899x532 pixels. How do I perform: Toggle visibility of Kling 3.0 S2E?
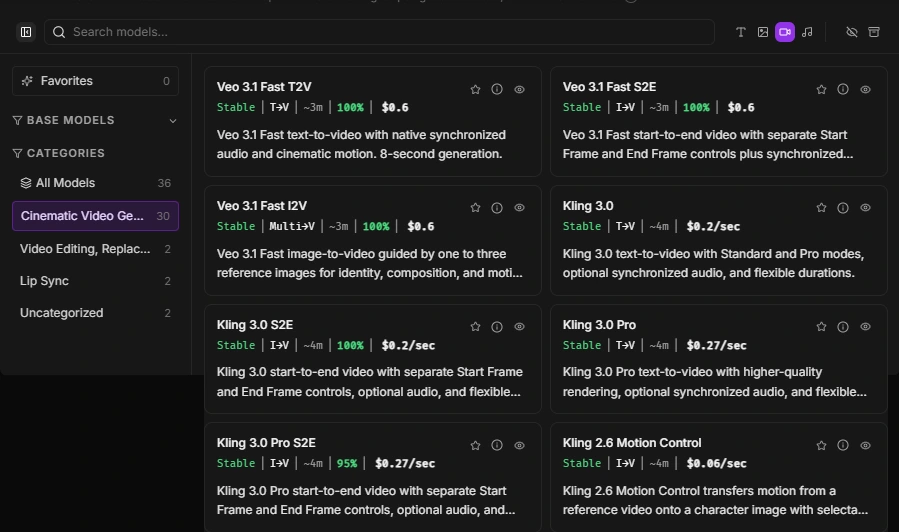tap(519, 326)
